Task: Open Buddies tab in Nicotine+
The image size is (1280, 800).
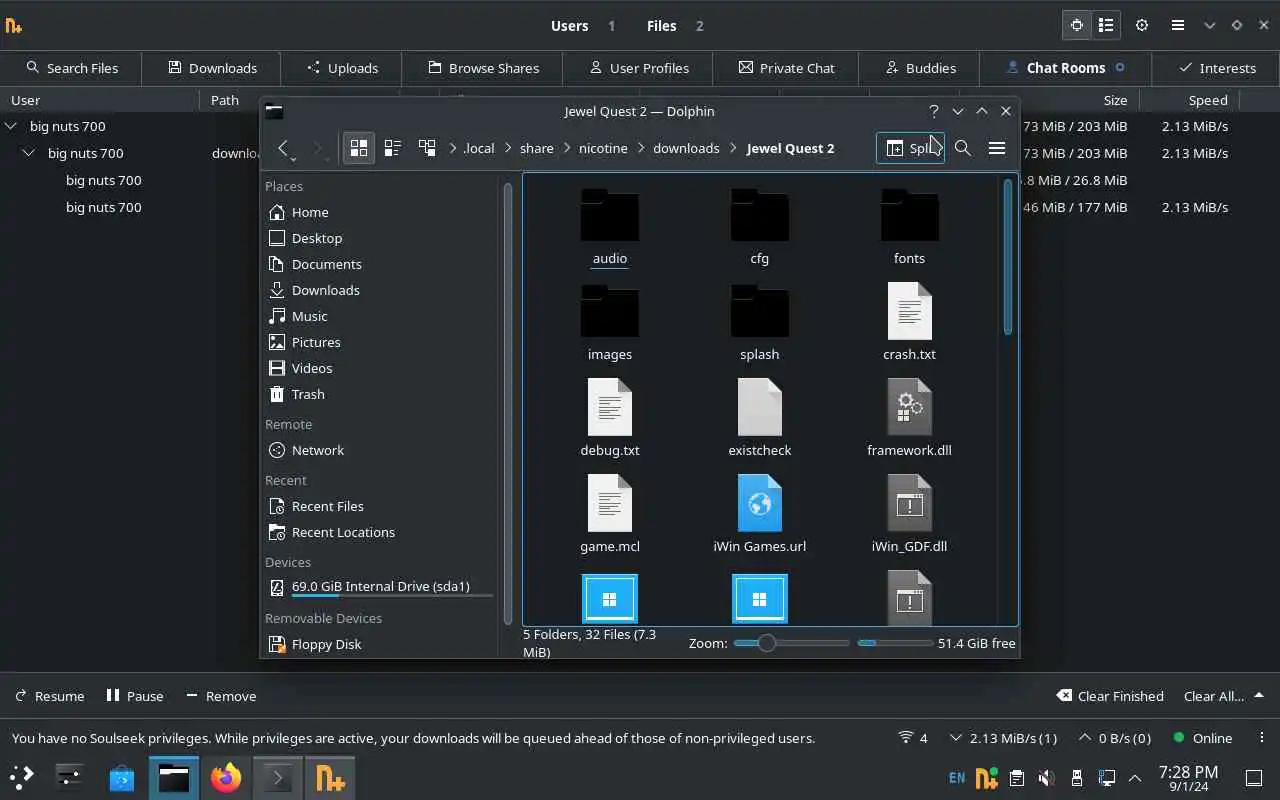Action: [x=921, y=68]
